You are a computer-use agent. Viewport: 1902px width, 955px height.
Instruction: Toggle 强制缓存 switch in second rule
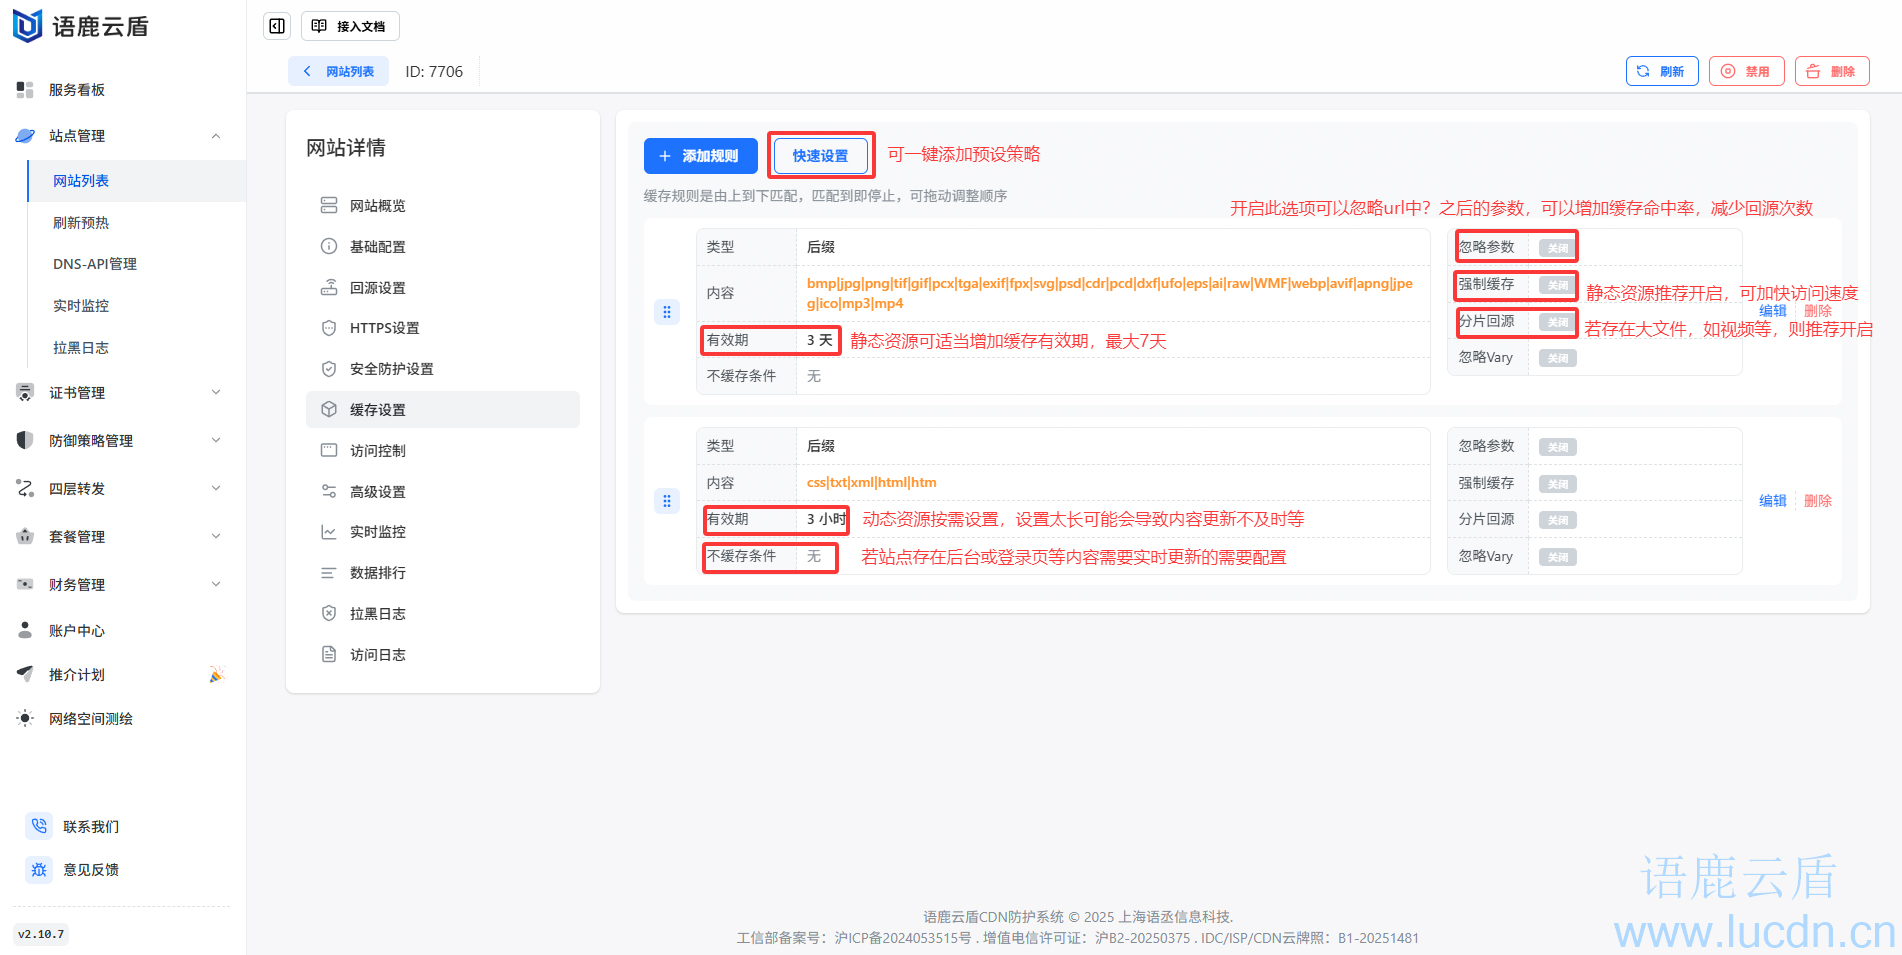tap(1557, 484)
